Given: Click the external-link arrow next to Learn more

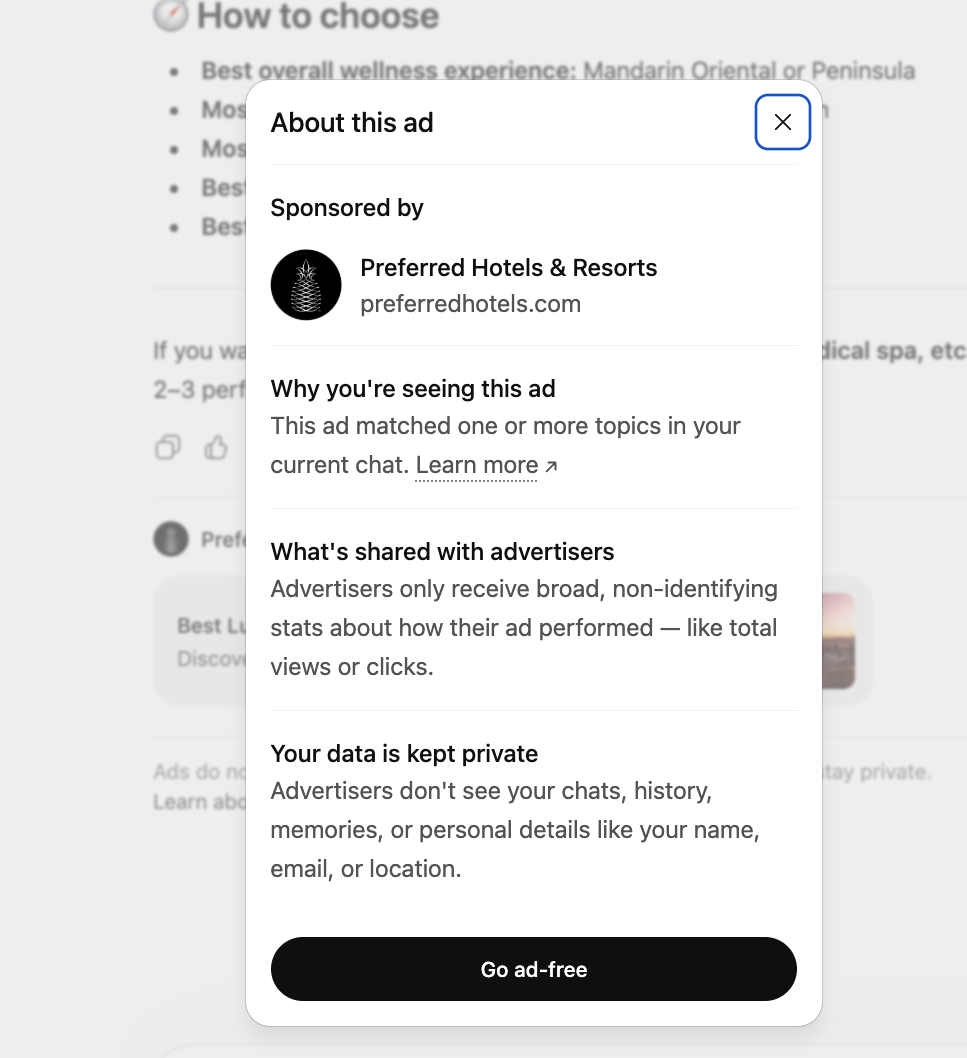Looking at the screenshot, I should pos(551,465).
